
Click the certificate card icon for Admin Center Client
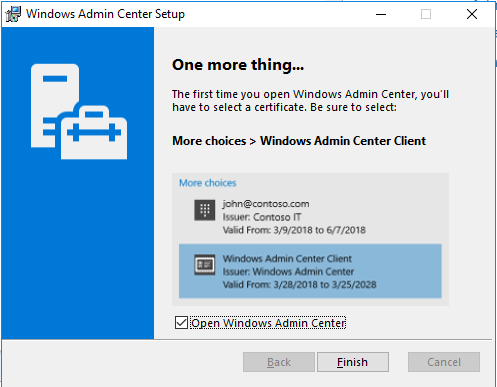point(205,265)
